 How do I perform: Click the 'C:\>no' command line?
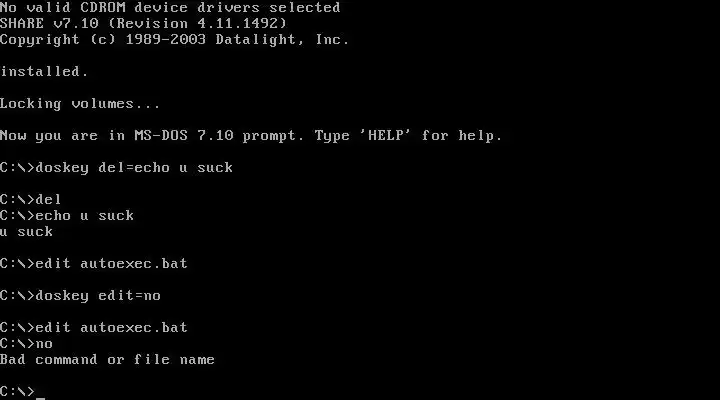point(27,344)
